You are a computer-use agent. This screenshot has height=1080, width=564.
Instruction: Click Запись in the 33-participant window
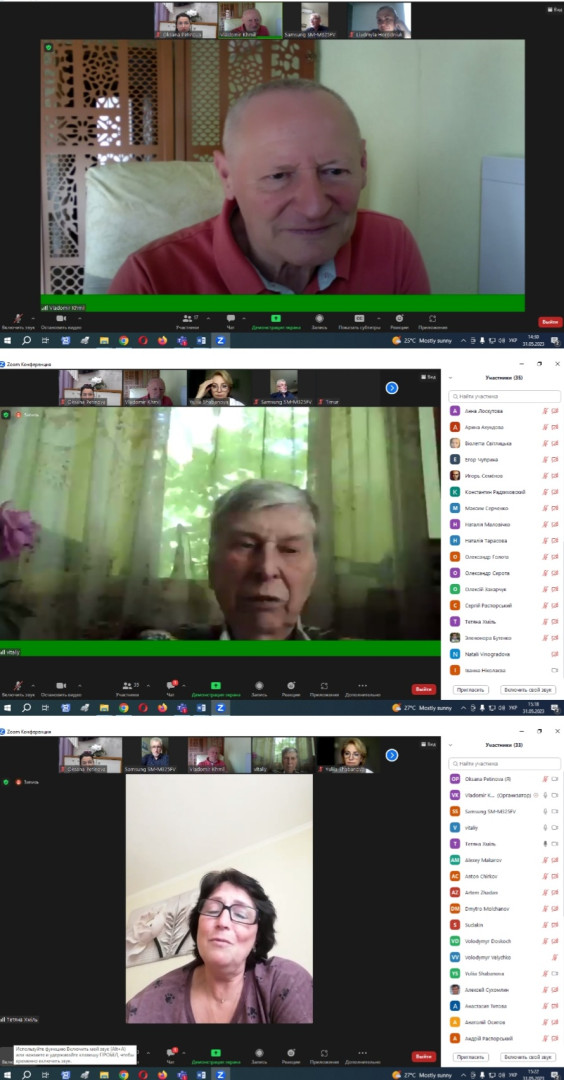pyautogui.click(x=259, y=1055)
